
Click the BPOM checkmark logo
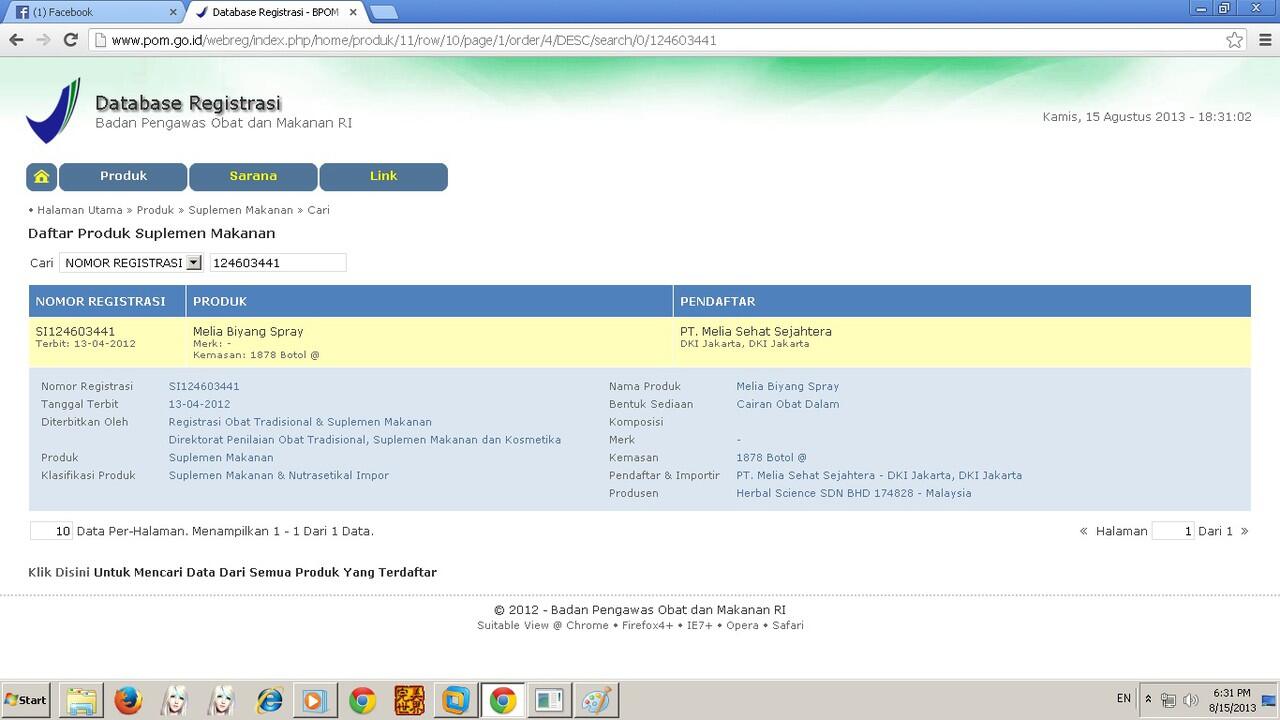click(x=53, y=111)
